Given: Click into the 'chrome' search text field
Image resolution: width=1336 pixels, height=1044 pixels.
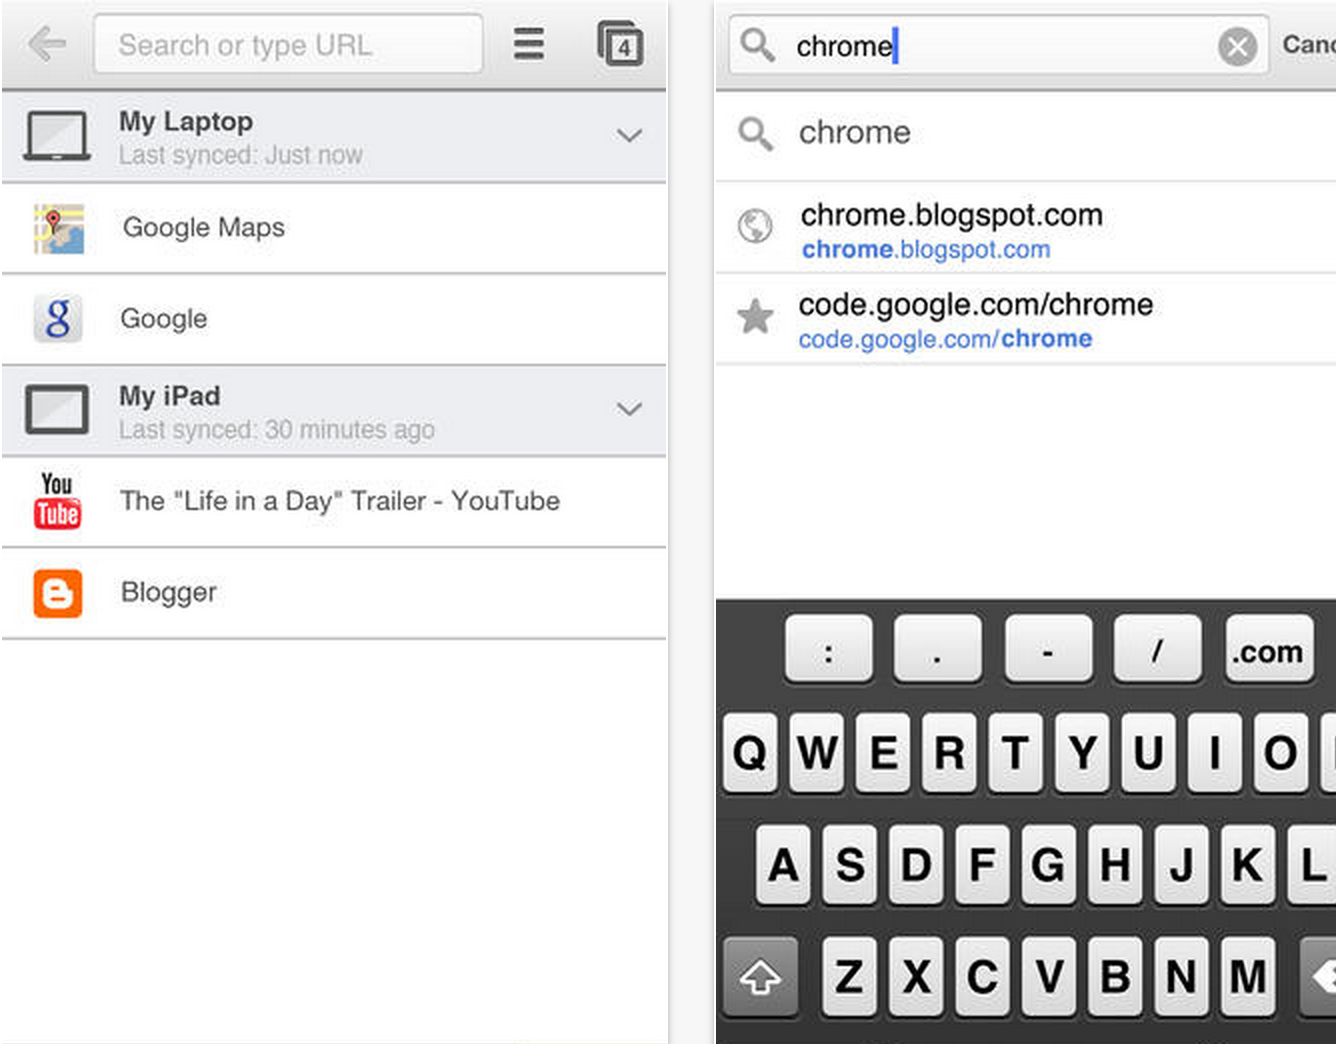Looking at the screenshot, I should click(x=1000, y=45).
